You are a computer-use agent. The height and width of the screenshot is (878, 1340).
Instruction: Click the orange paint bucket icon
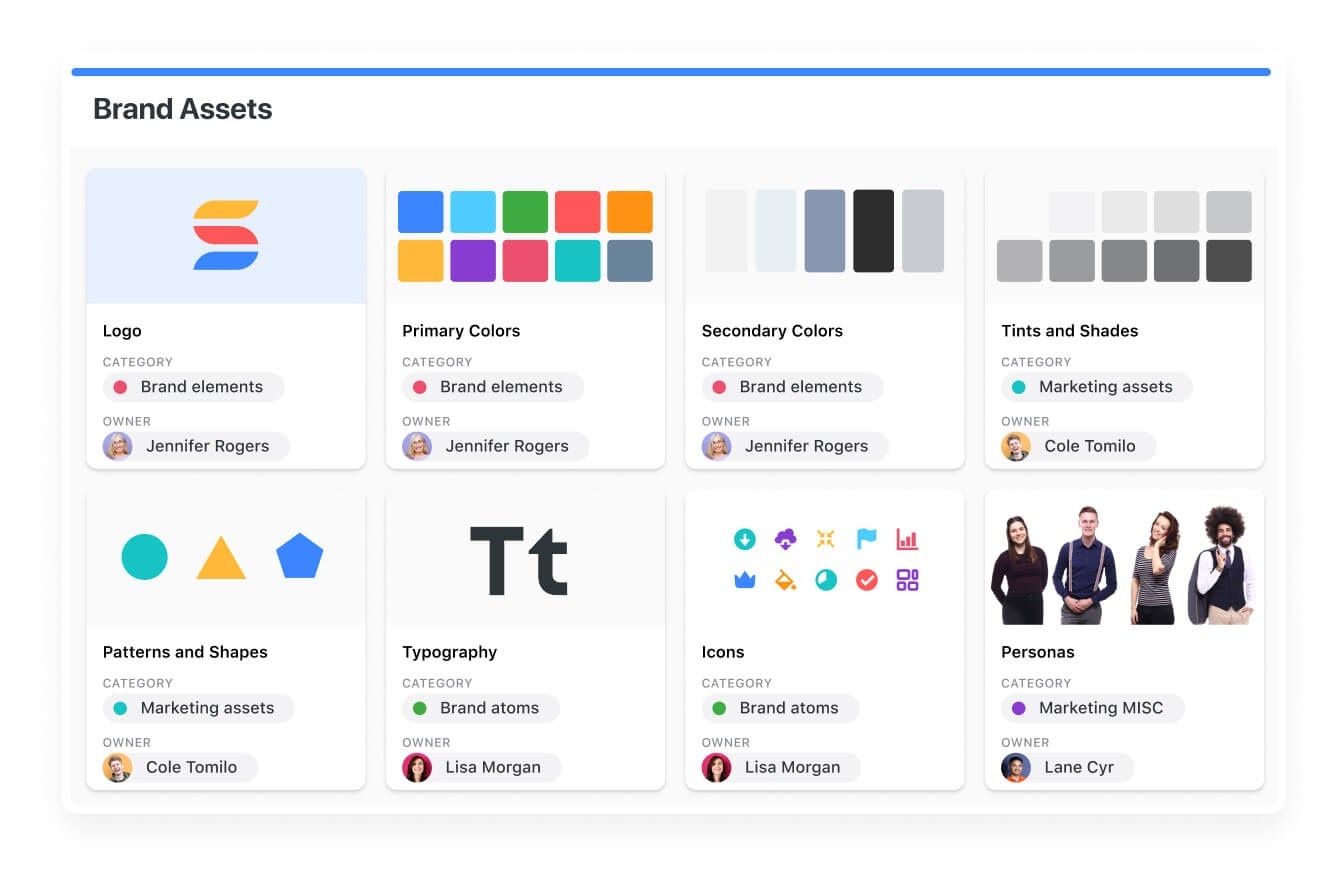pos(785,580)
